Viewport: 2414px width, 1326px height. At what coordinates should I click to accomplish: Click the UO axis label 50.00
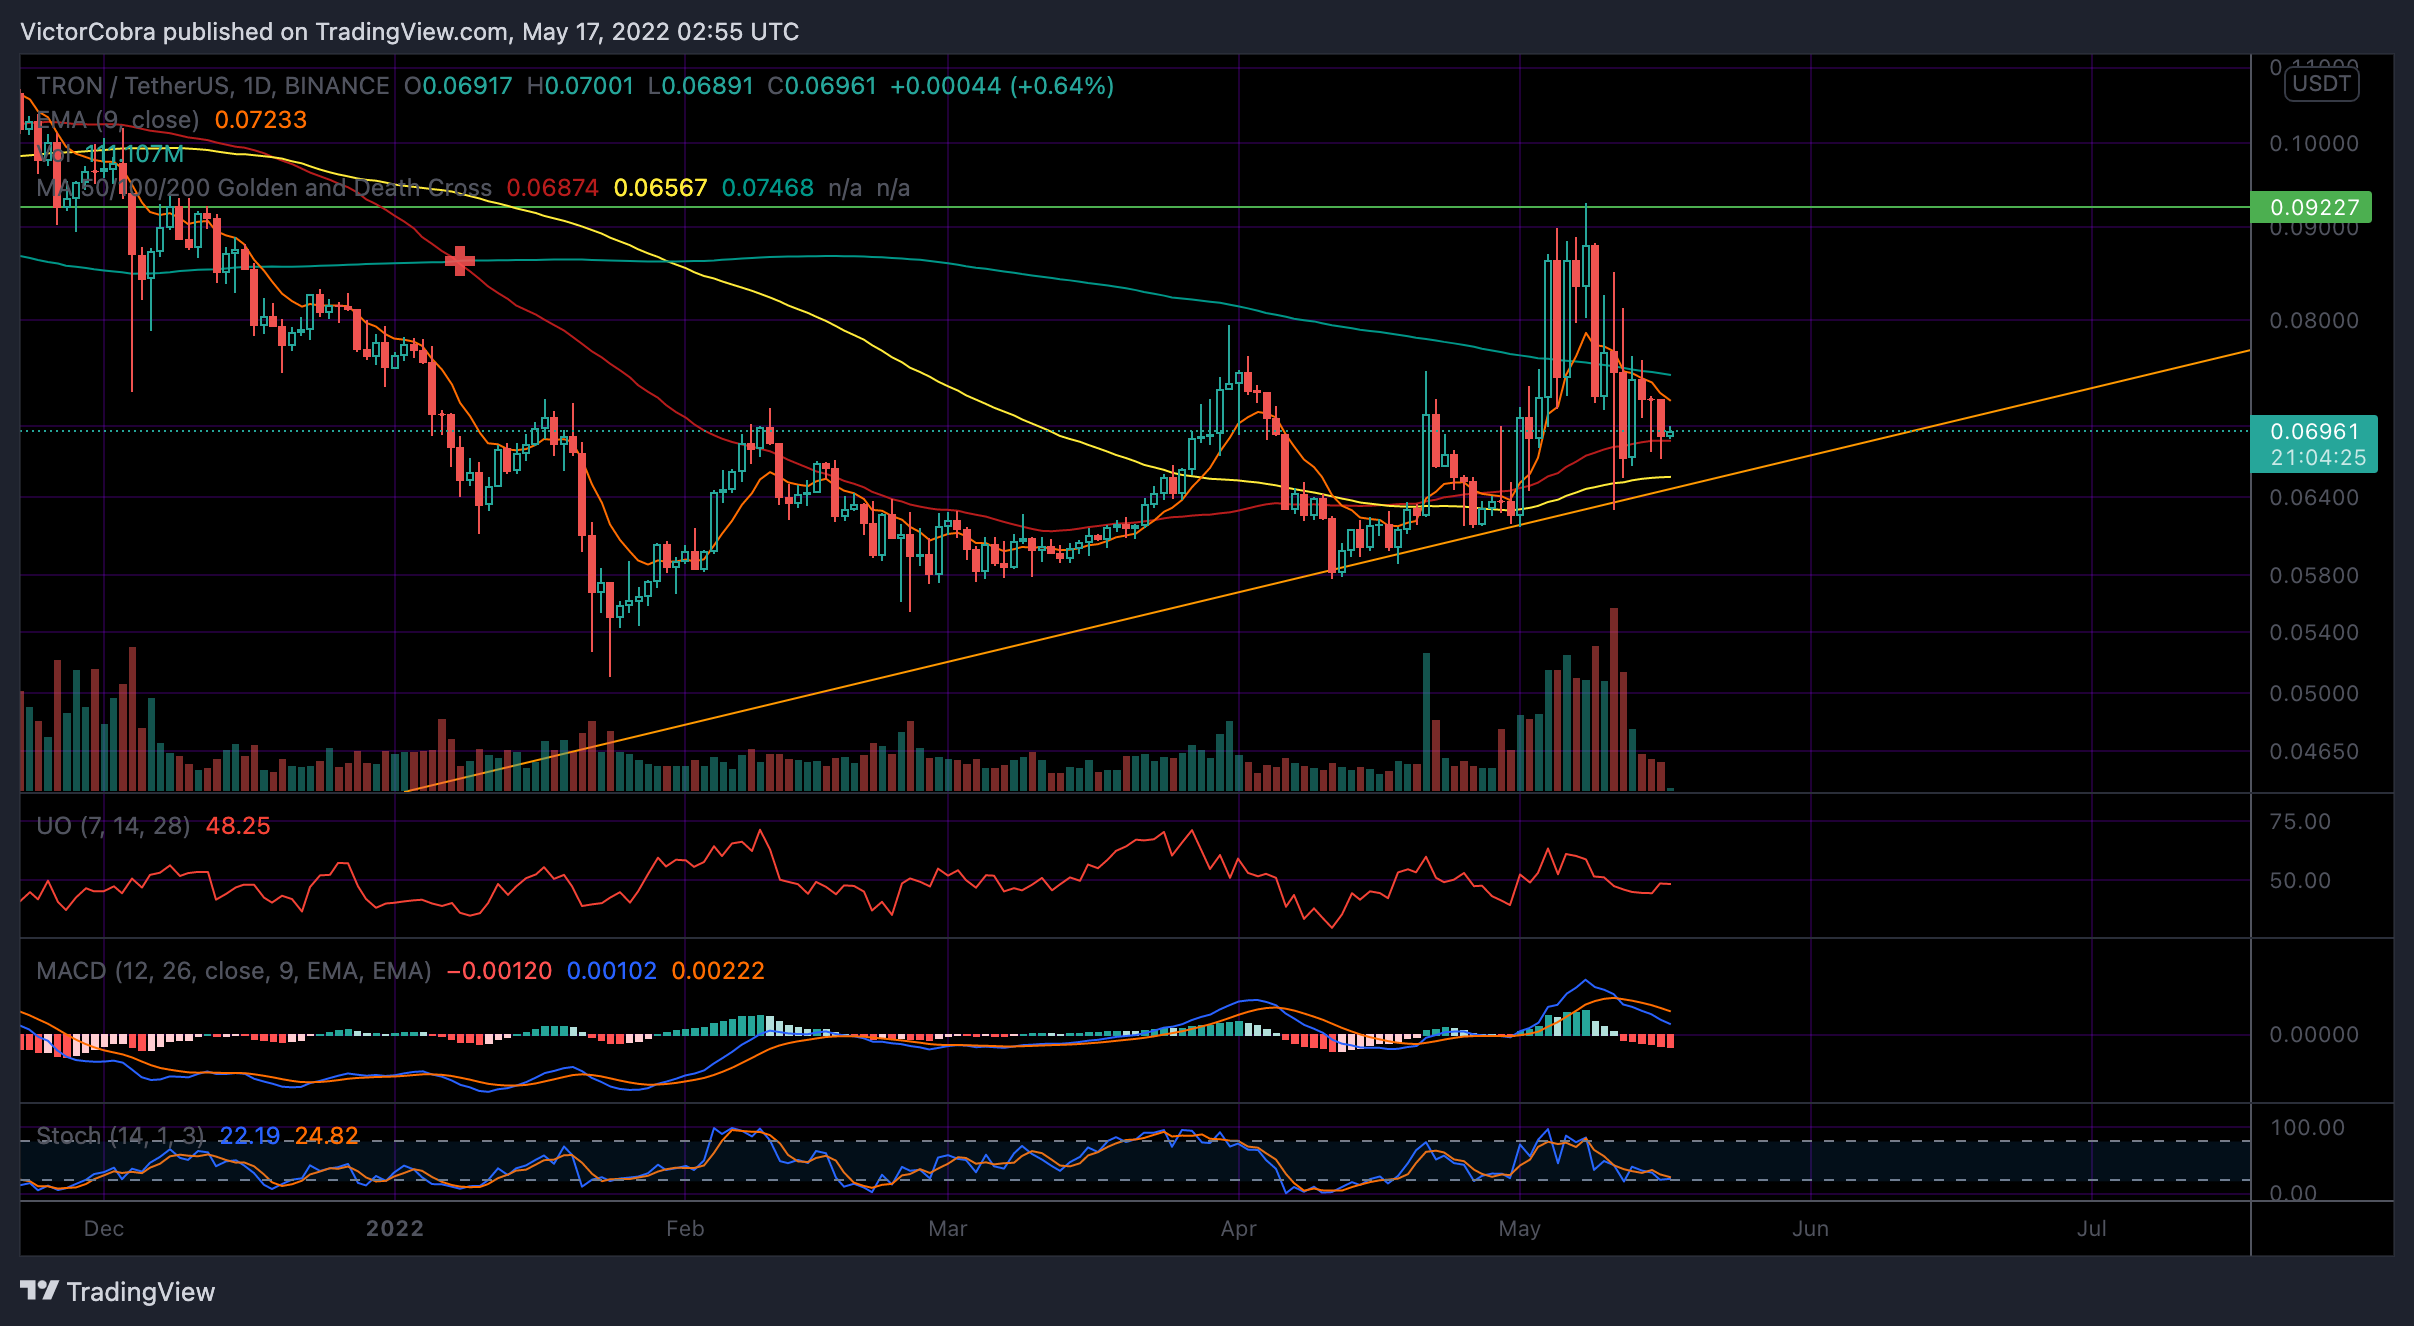[2300, 881]
